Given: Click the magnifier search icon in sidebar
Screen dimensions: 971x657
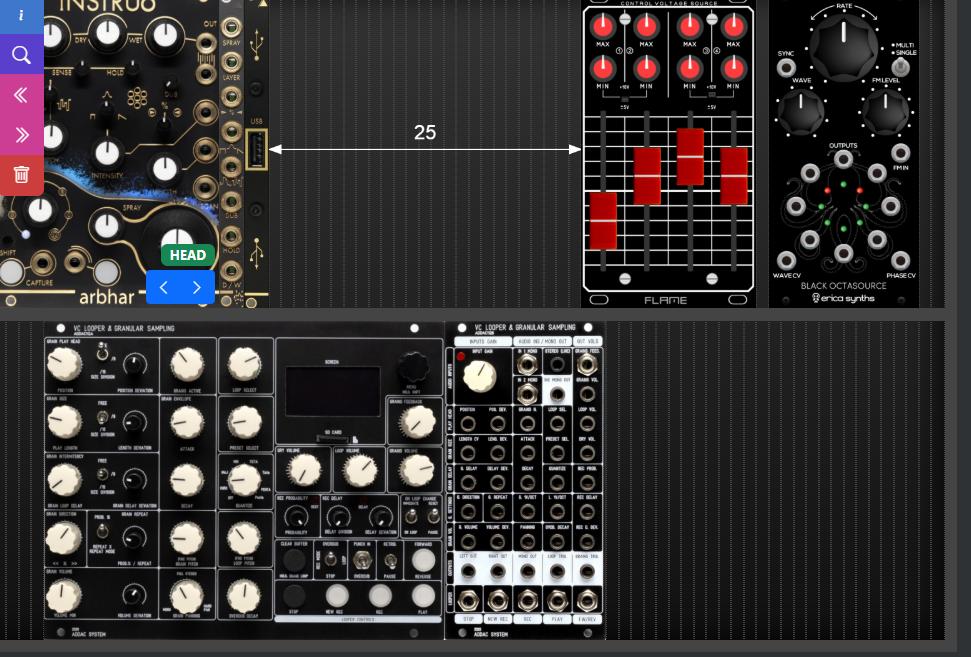Looking at the screenshot, I should click(x=22, y=55).
